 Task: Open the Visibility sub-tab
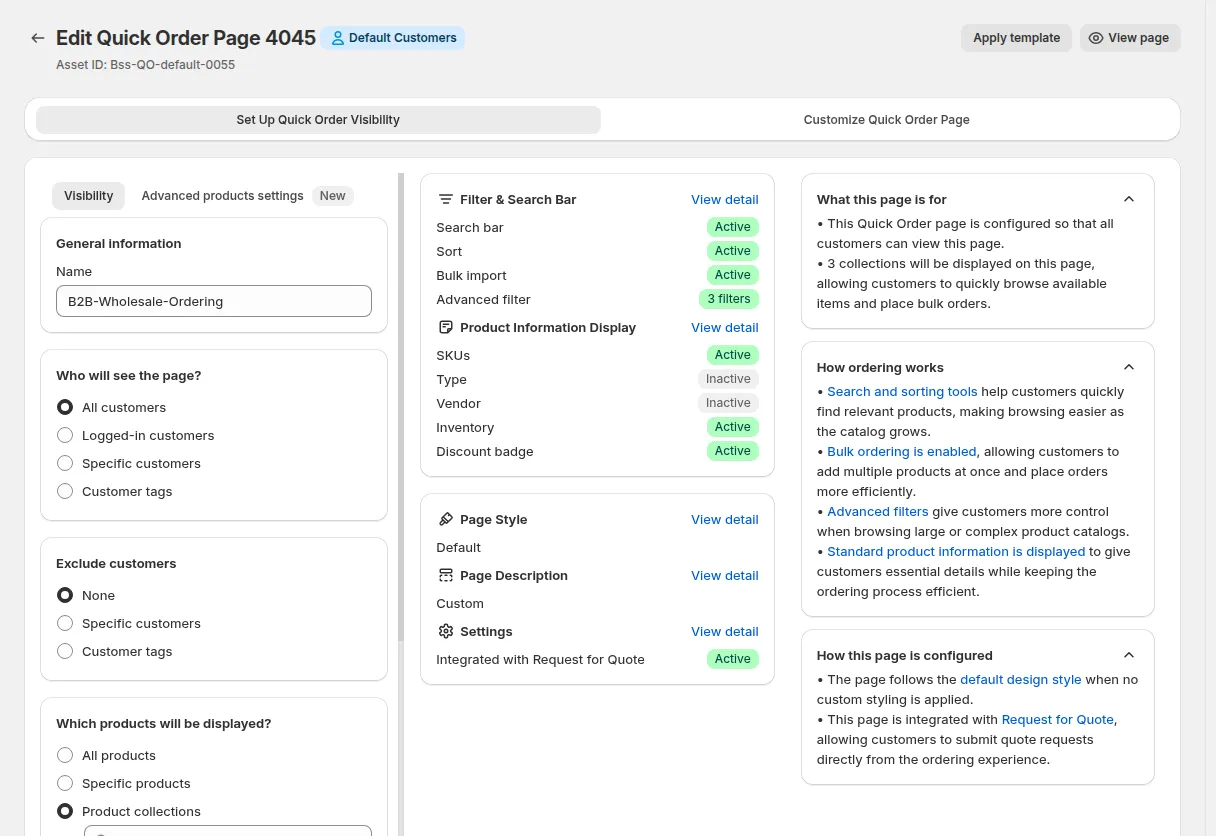89,196
